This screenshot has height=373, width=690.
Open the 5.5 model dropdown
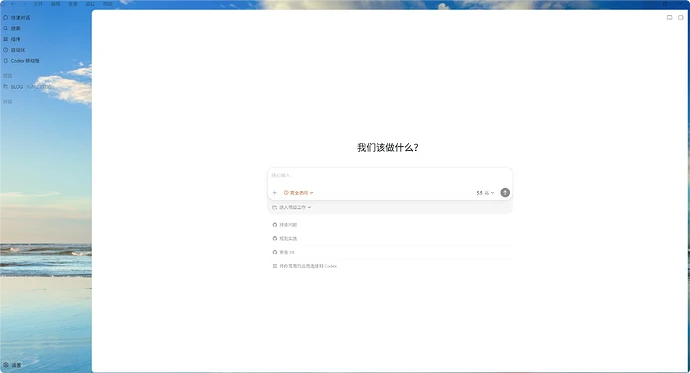485,193
